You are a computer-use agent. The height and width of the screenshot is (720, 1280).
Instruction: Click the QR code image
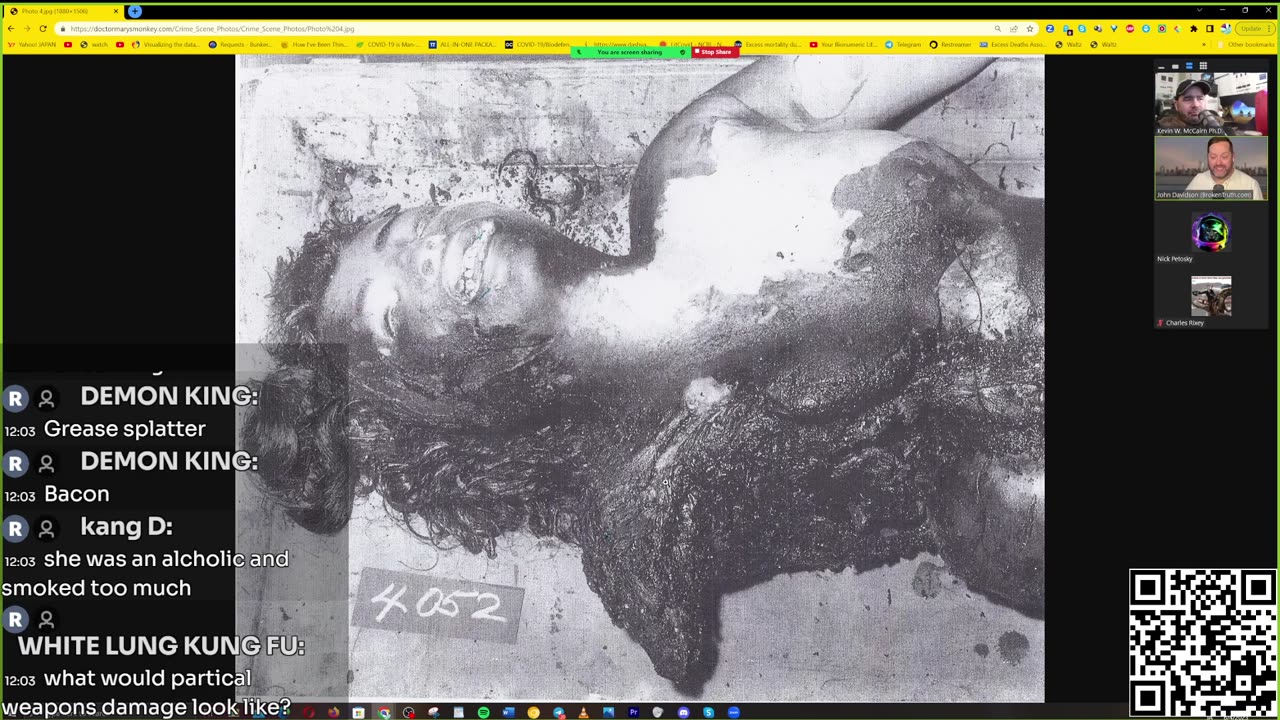pos(1203,643)
